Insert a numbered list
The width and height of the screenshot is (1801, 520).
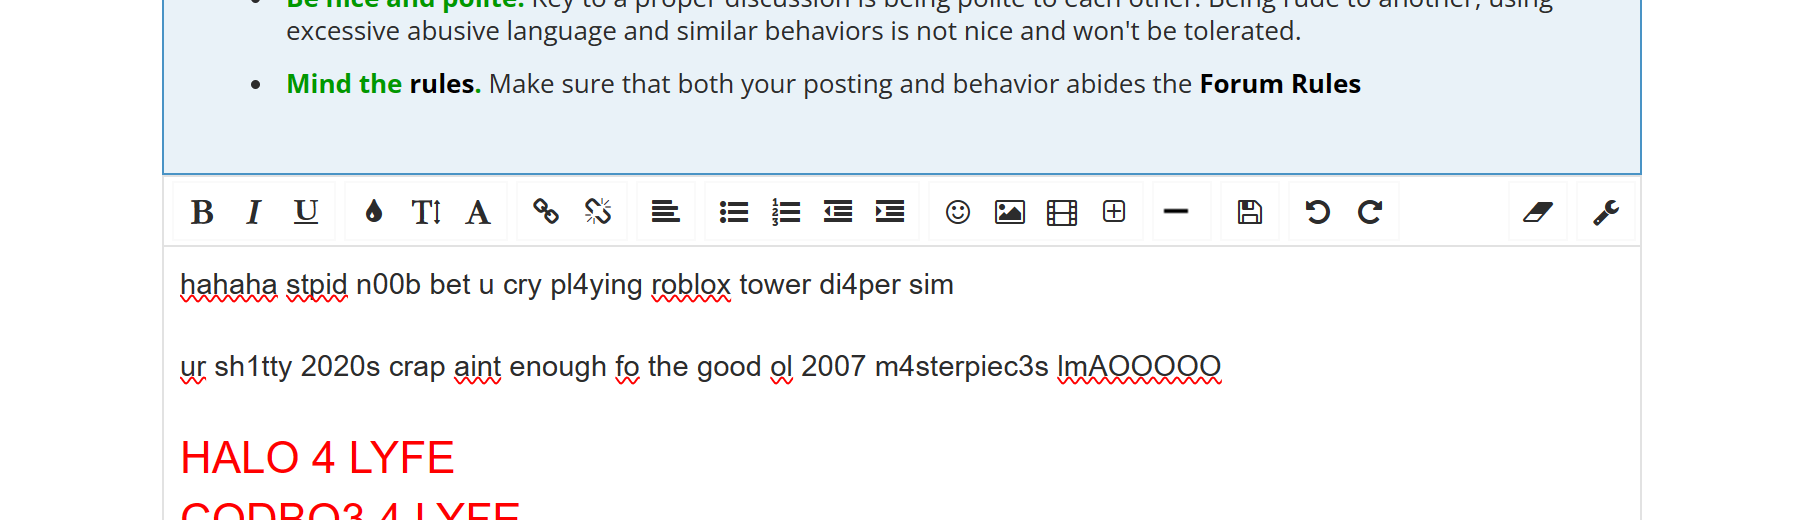tap(786, 212)
